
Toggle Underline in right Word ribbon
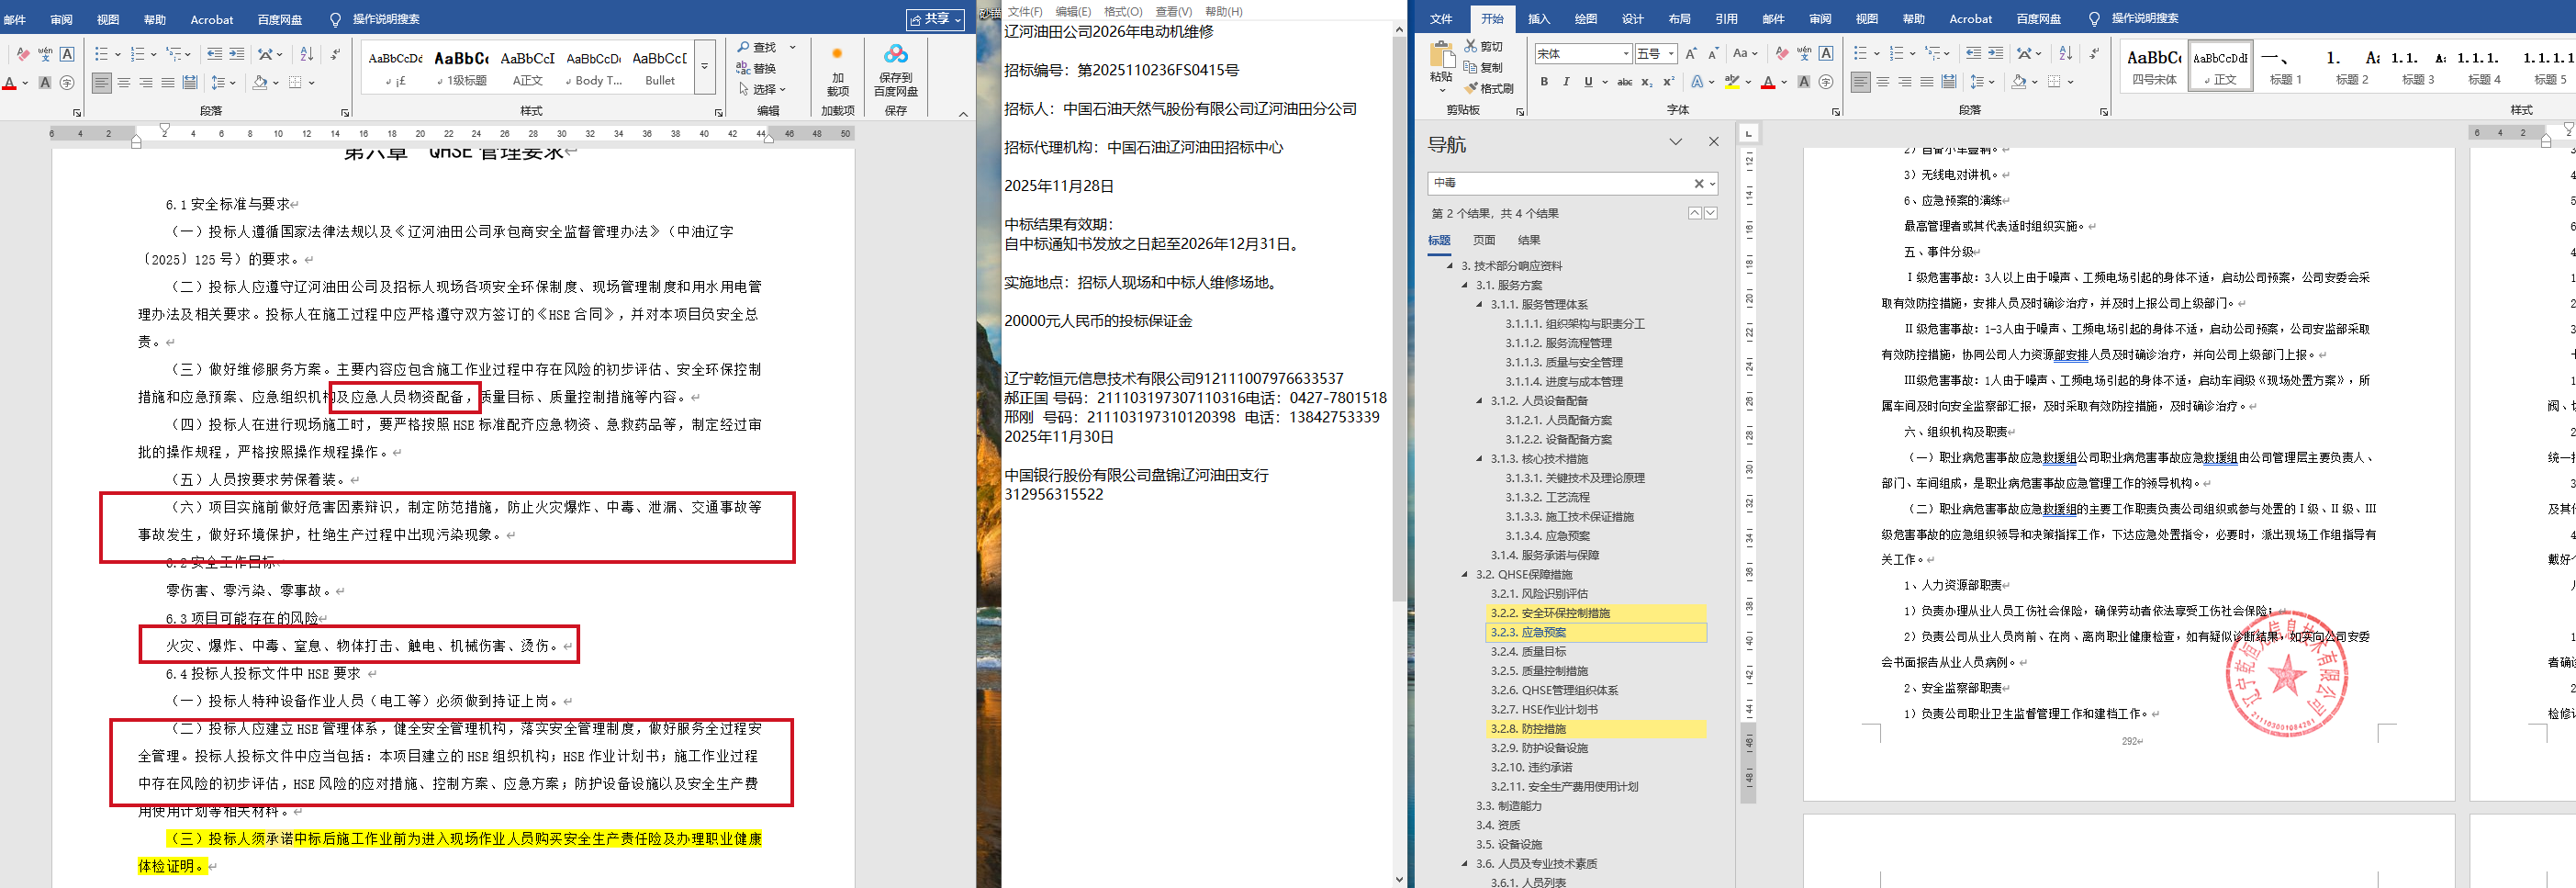1588,82
